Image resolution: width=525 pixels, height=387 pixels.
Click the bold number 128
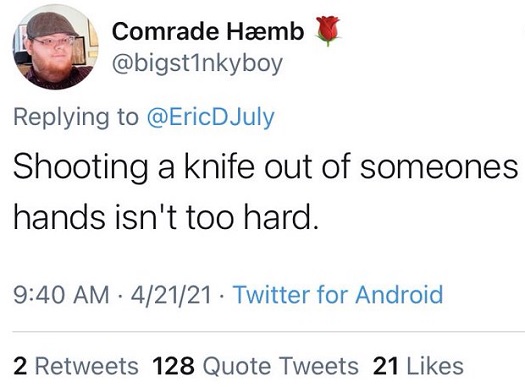173,366
